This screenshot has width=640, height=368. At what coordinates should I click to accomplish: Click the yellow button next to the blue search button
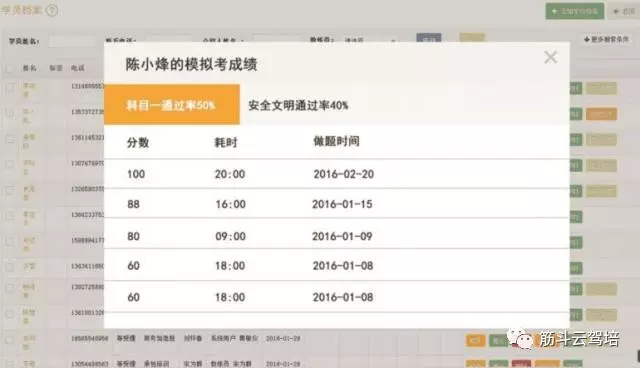(472, 38)
